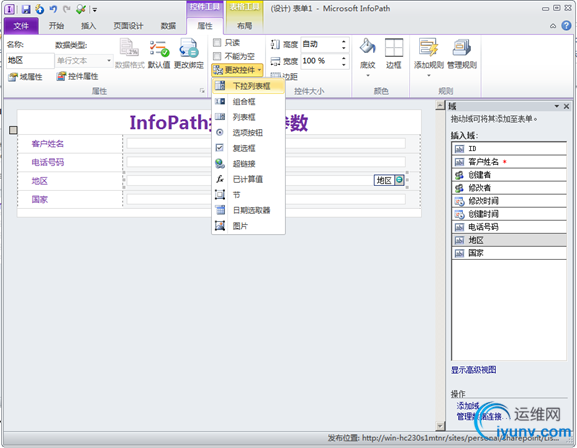This screenshot has width=577, height=448.
Task: Select the 客户姓名 field in fields list
Action: [x=509, y=162]
